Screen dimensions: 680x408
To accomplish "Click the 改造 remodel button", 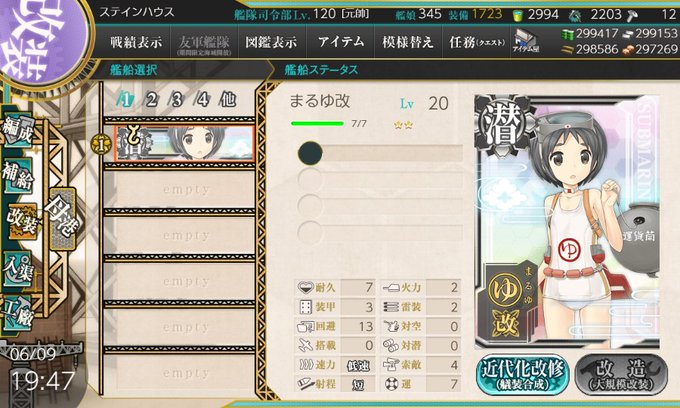I will 621,375.
